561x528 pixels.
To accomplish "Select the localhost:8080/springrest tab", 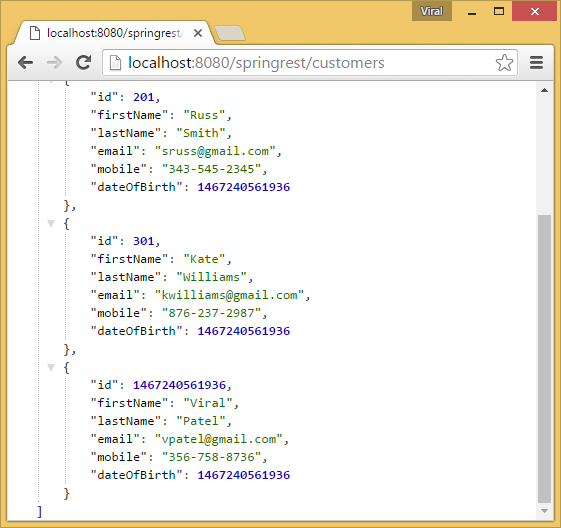I will click(114, 33).
